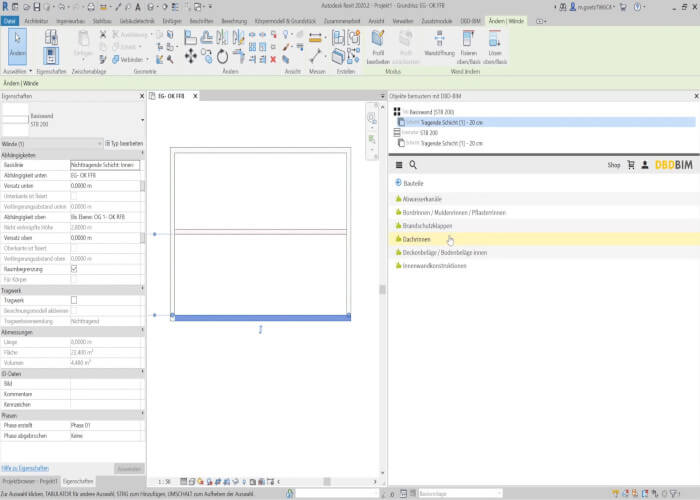Close the EG- OK FFB view tab
Viewport: 700px width, 500px height.
[x=195, y=96]
